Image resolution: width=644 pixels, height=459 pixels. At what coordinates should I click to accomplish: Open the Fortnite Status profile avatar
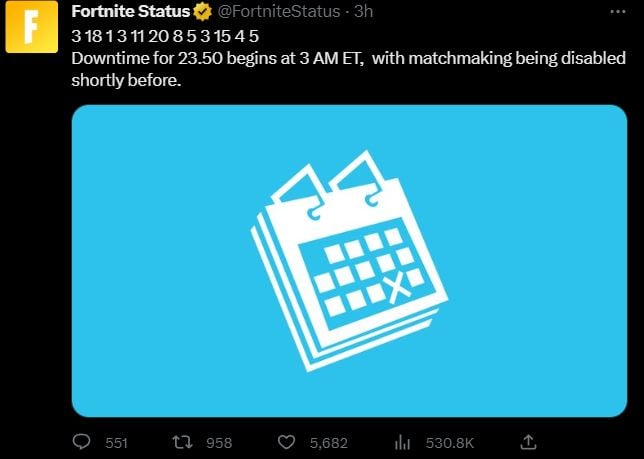[x=32, y=27]
